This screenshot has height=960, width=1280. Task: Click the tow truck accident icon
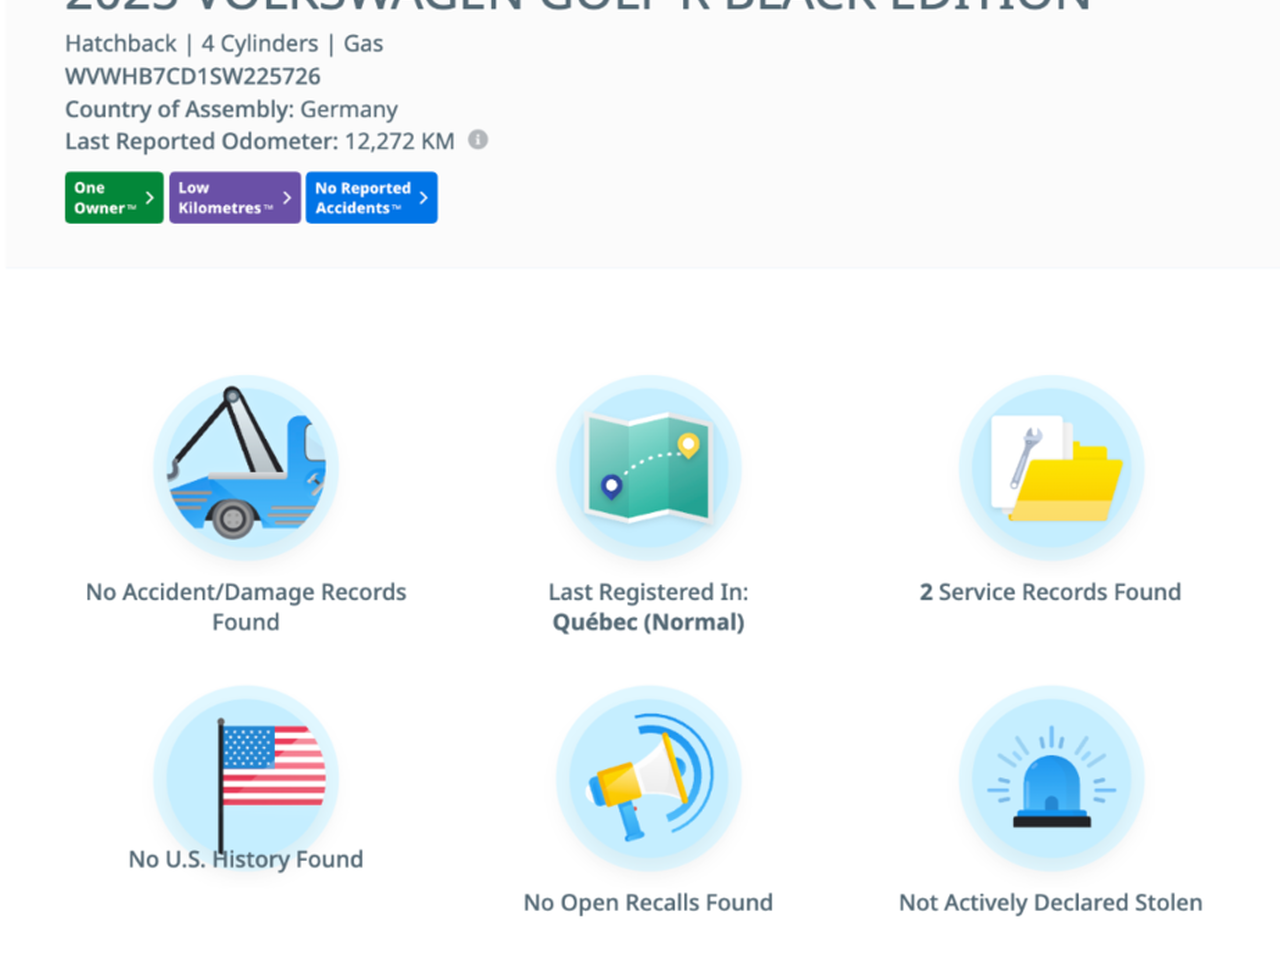(246, 467)
